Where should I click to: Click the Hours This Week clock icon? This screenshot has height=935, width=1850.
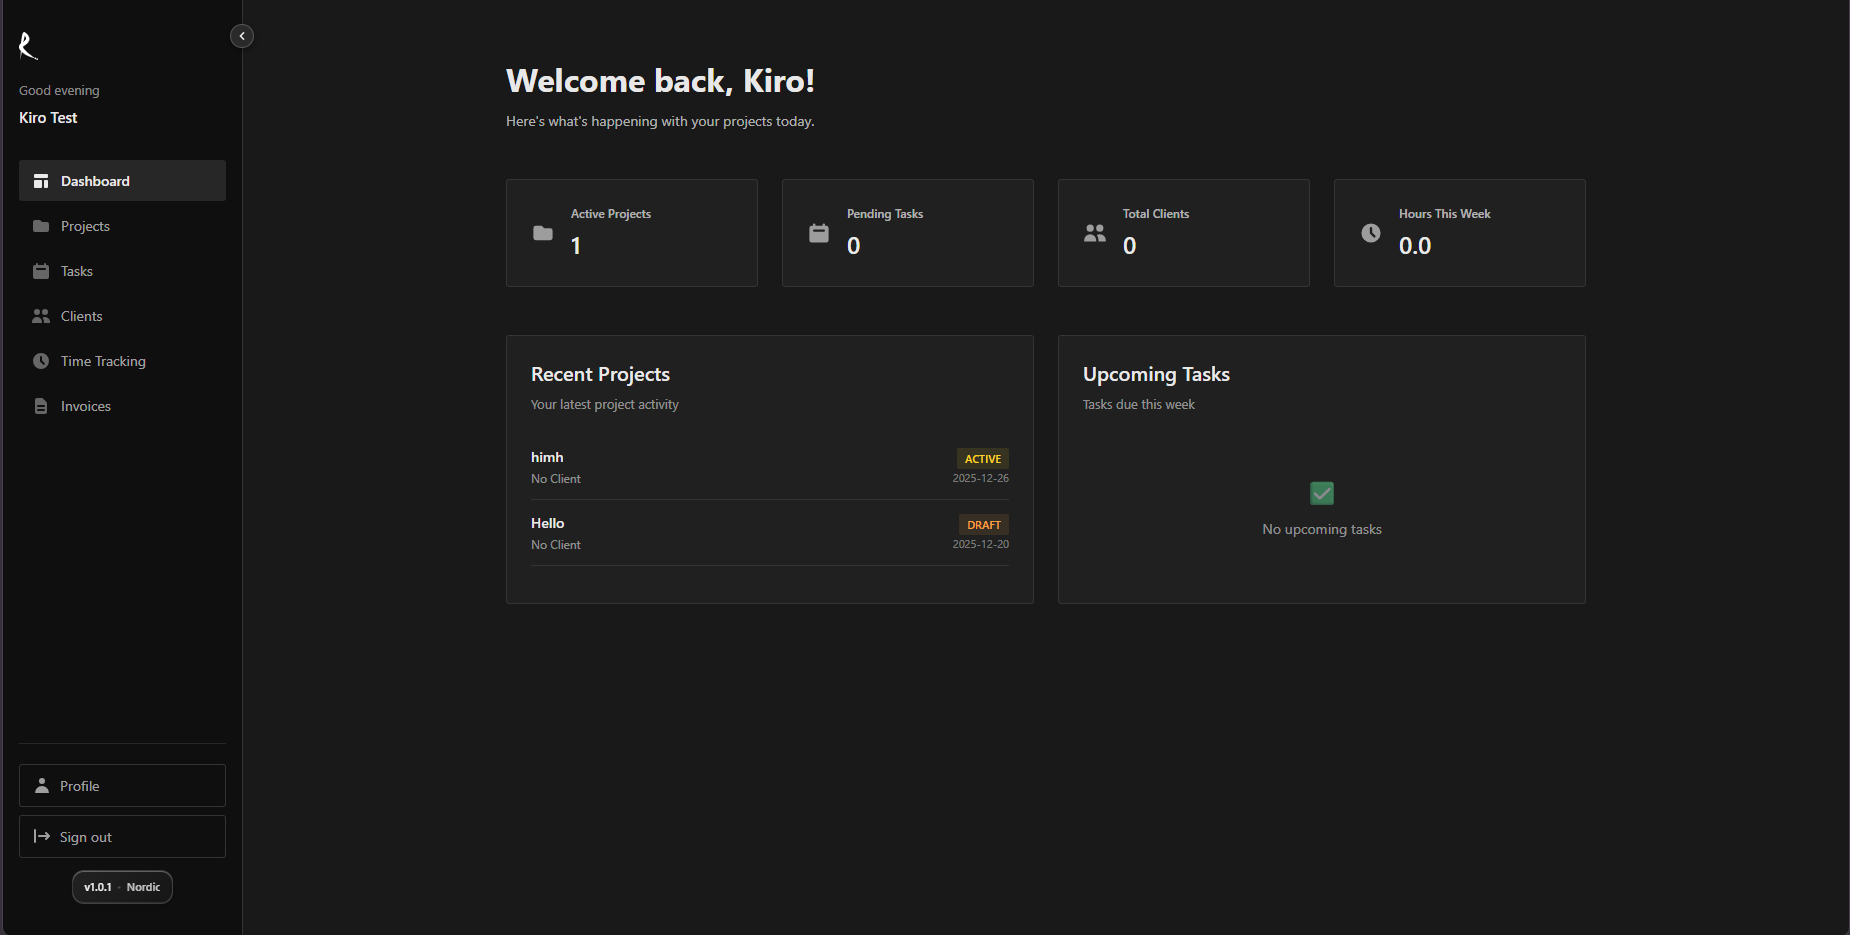(1371, 233)
